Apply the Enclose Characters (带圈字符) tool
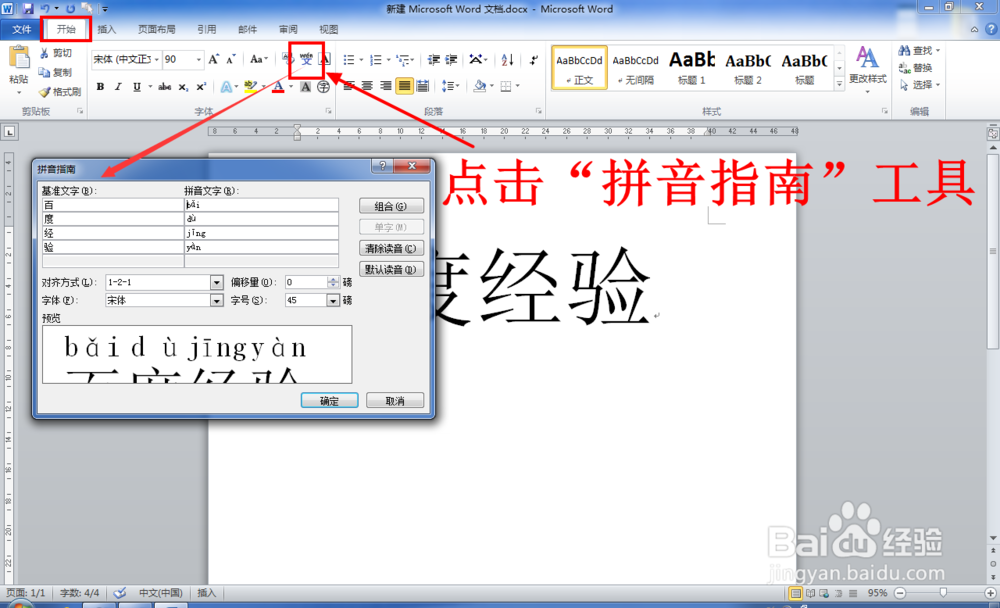This screenshot has width=1000, height=608. [x=322, y=85]
